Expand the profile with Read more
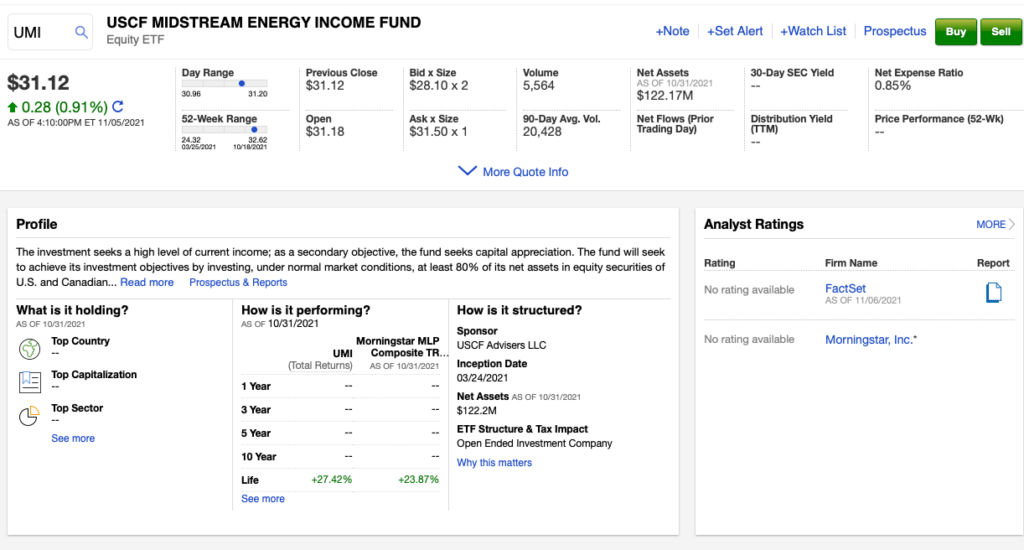 click(147, 282)
